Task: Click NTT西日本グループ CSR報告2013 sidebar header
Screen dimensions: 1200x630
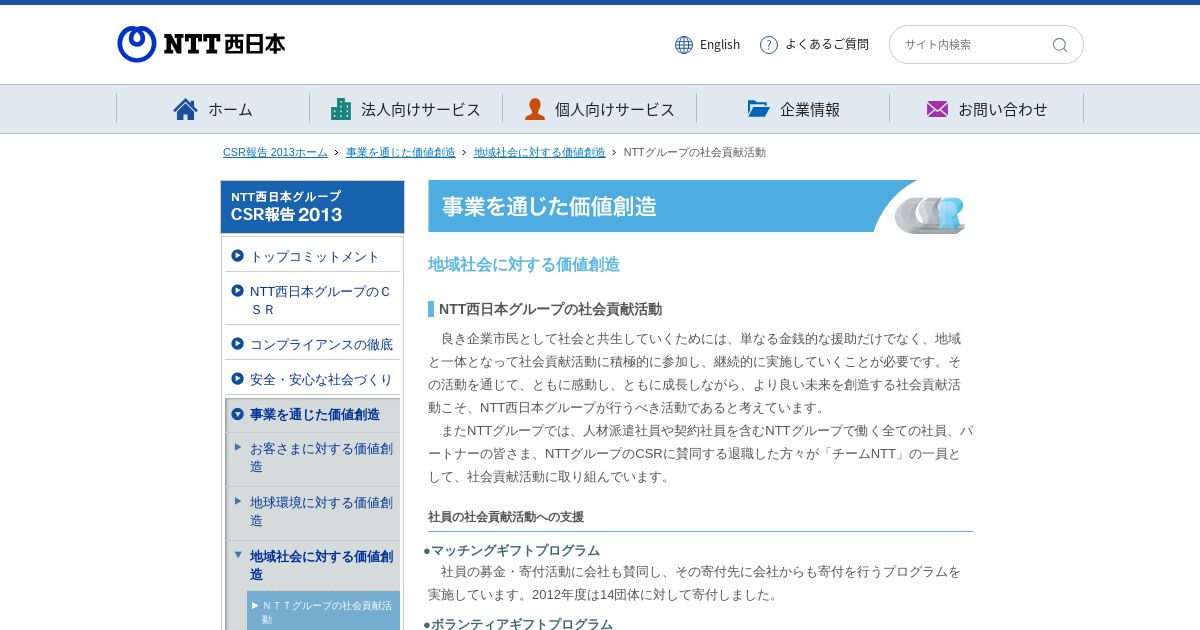Action: 312,207
